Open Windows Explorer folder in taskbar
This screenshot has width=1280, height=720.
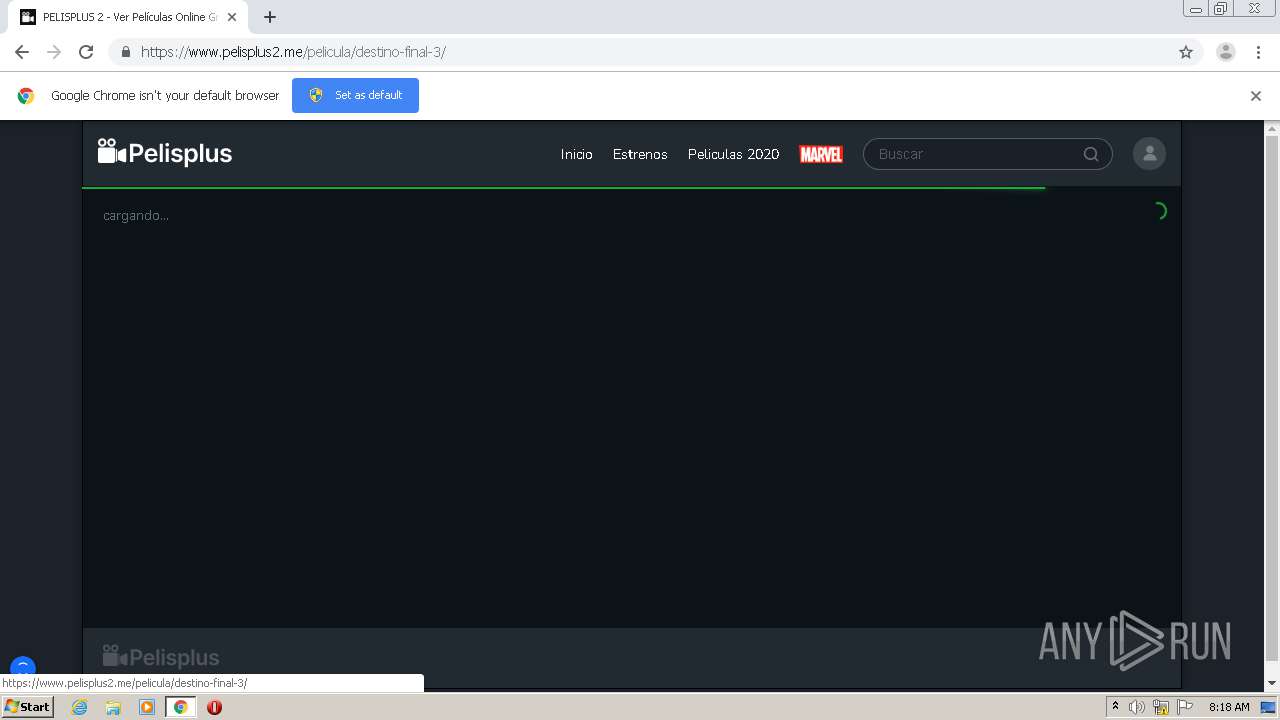[x=113, y=707]
